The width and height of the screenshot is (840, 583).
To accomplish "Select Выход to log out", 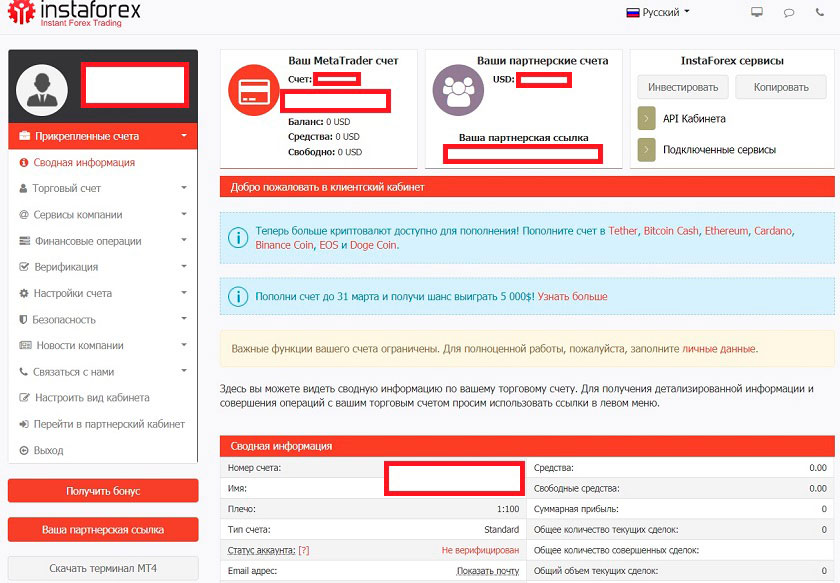I will click(x=48, y=450).
